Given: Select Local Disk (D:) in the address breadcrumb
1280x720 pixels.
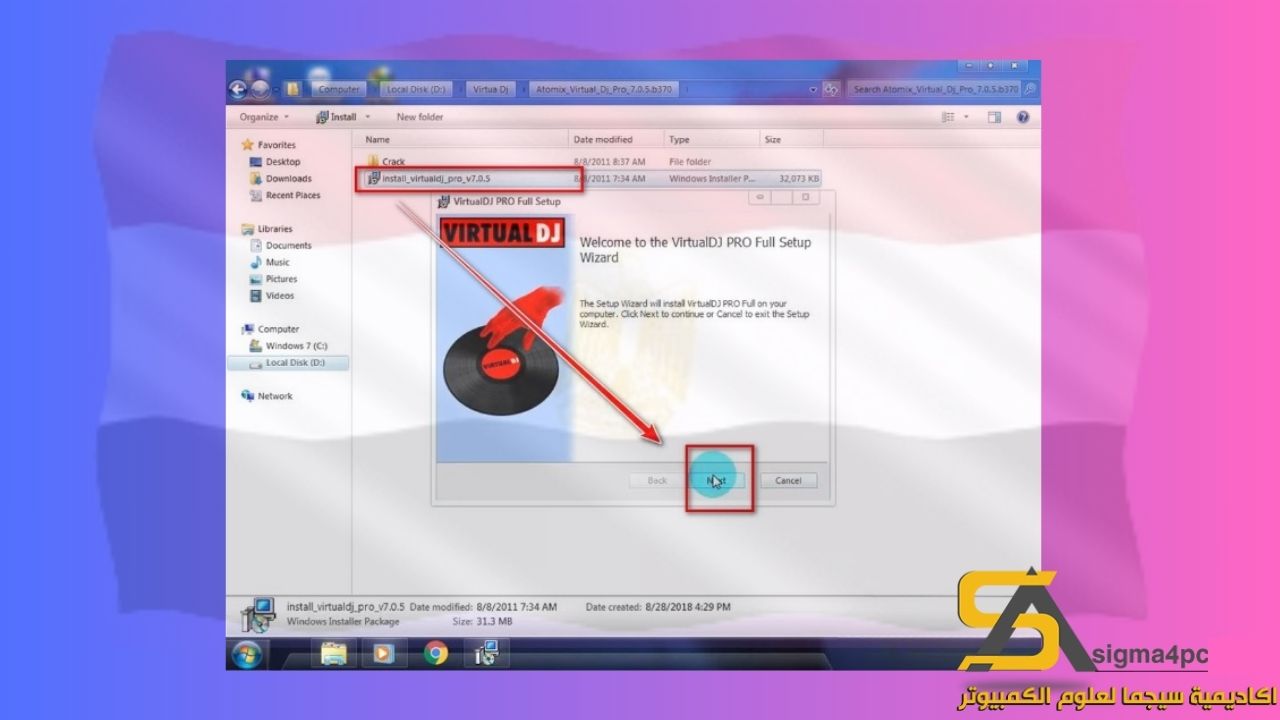Looking at the screenshot, I should (415, 89).
